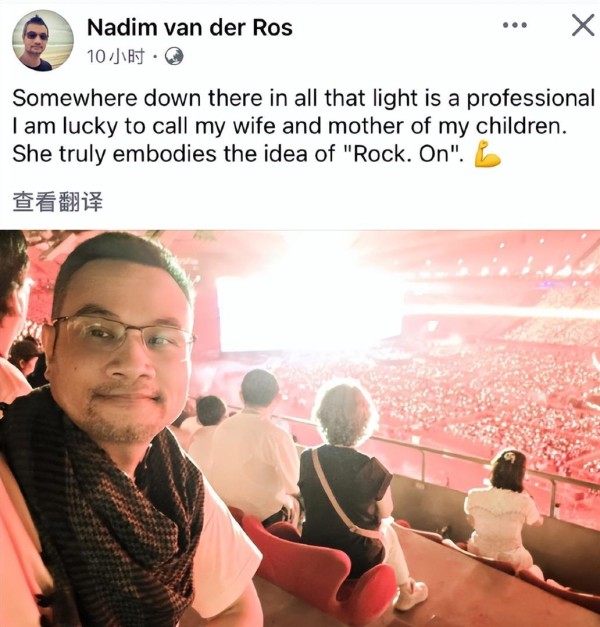This screenshot has height=627, width=600.
Task: Click the bright stage screen in the photo
Action: pyautogui.click(x=304, y=312)
